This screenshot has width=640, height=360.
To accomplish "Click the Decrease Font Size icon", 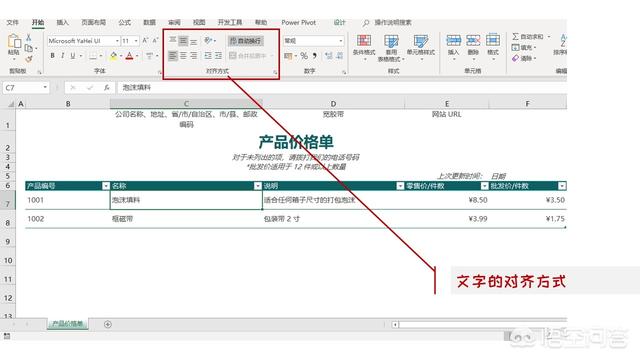I will tap(155, 41).
